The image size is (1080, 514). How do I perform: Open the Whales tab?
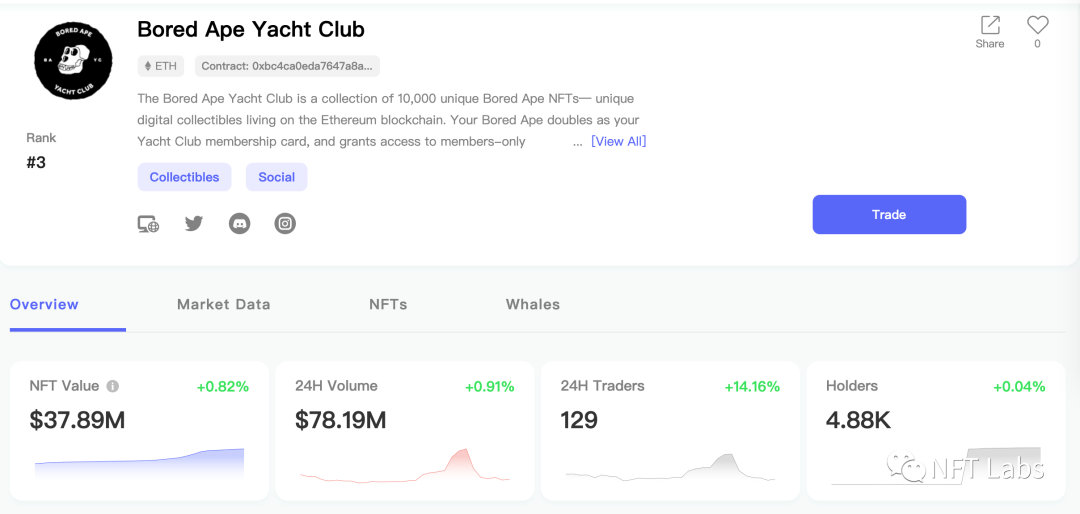533,305
